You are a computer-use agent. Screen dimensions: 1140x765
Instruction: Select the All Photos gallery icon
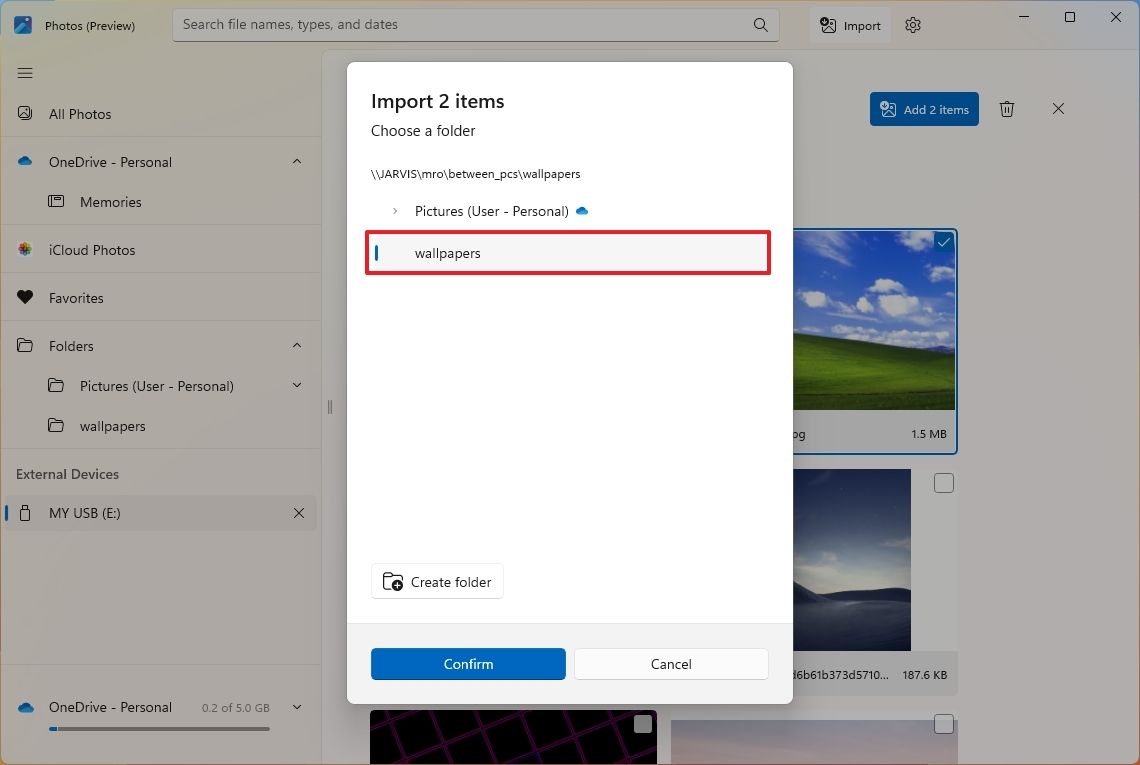[24, 113]
